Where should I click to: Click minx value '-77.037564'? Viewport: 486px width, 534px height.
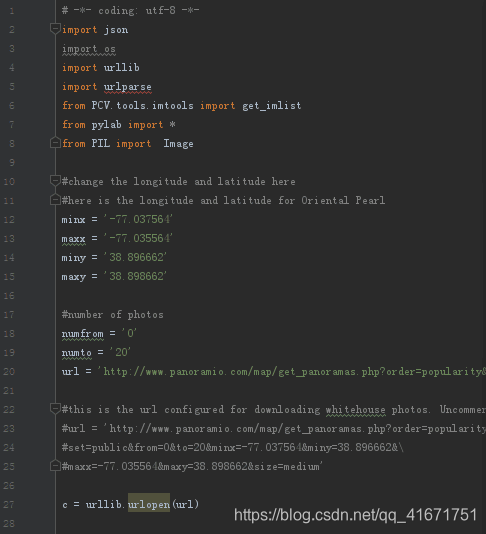(x=138, y=219)
